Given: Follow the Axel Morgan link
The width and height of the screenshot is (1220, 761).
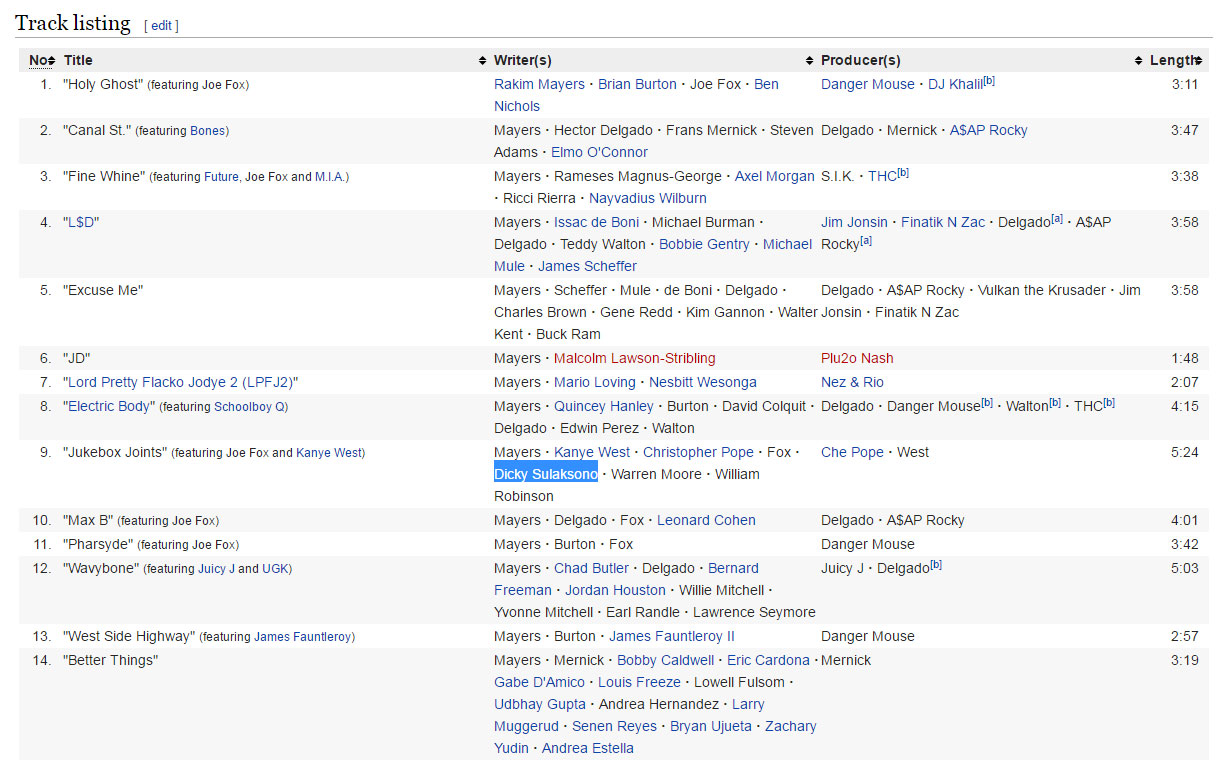Looking at the screenshot, I should click(x=775, y=176).
